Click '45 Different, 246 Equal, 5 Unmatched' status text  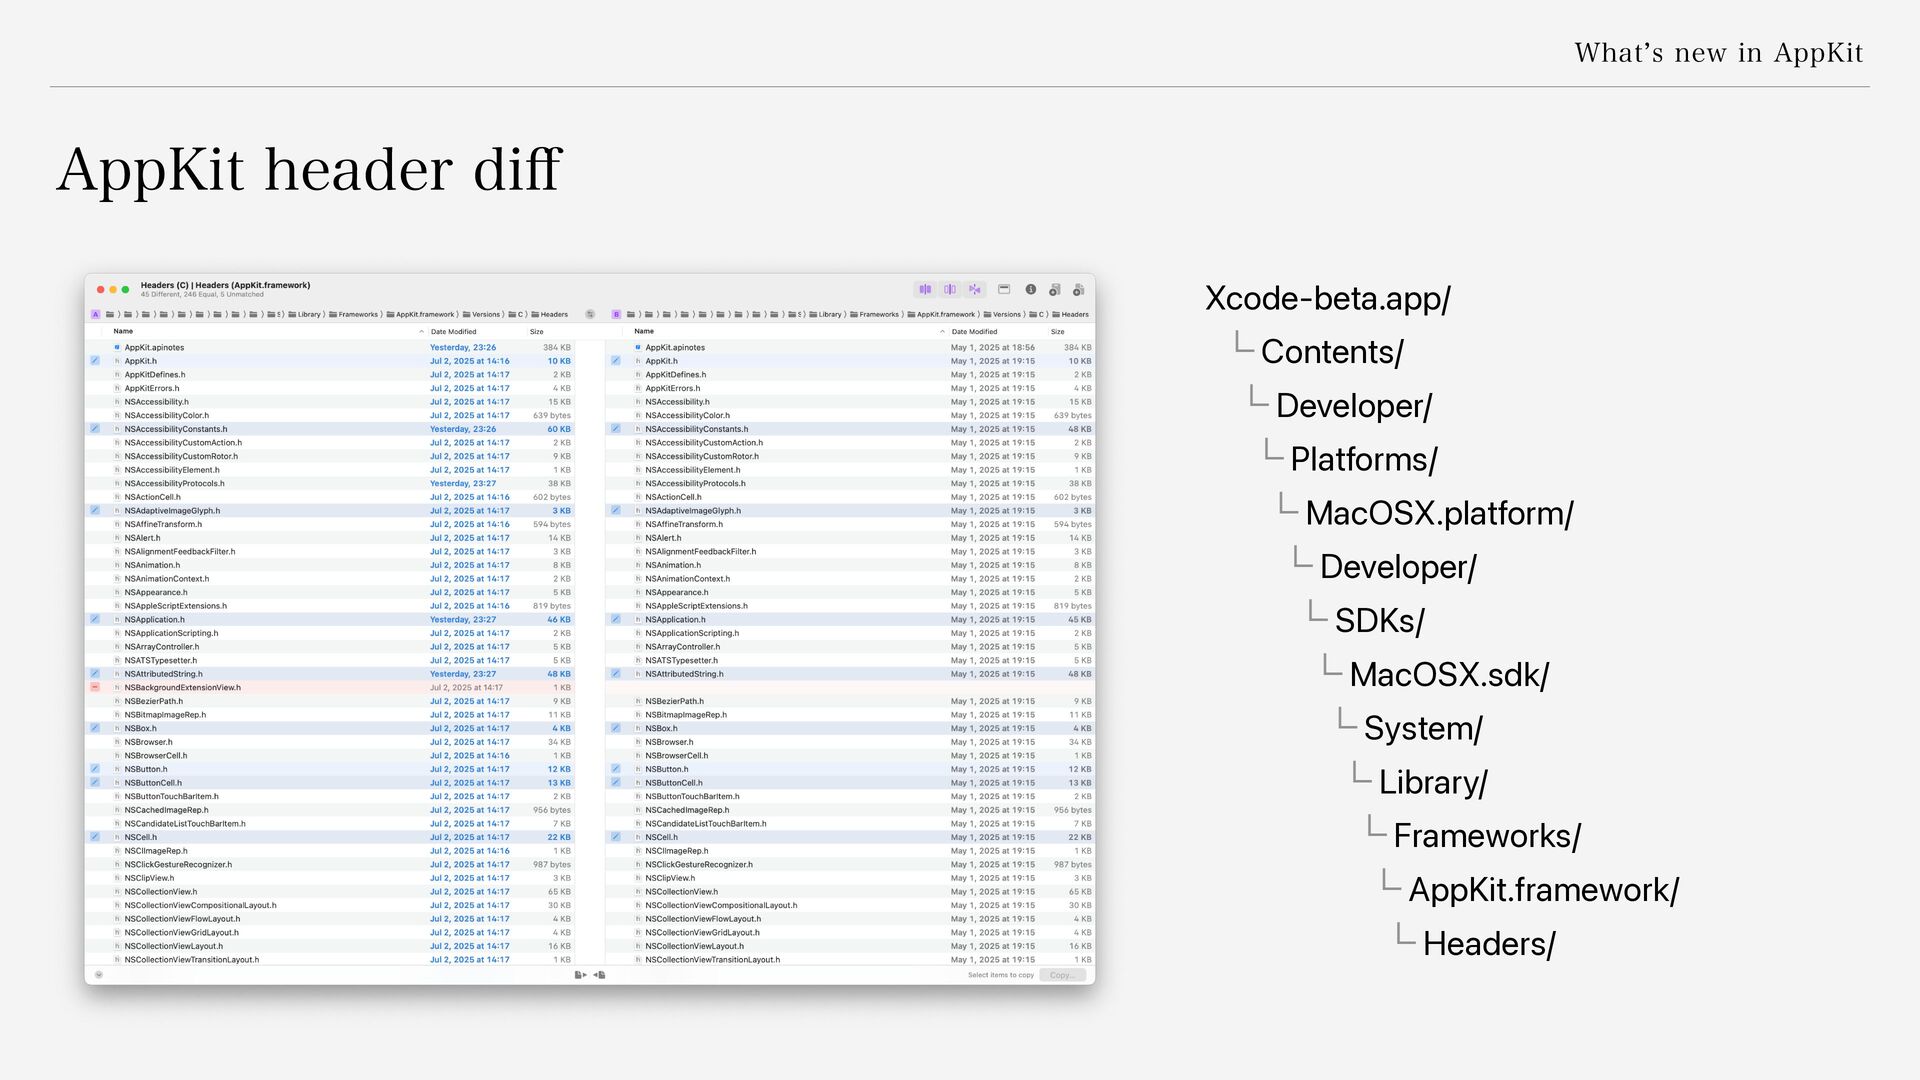pyautogui.click(x=202, y=295)
